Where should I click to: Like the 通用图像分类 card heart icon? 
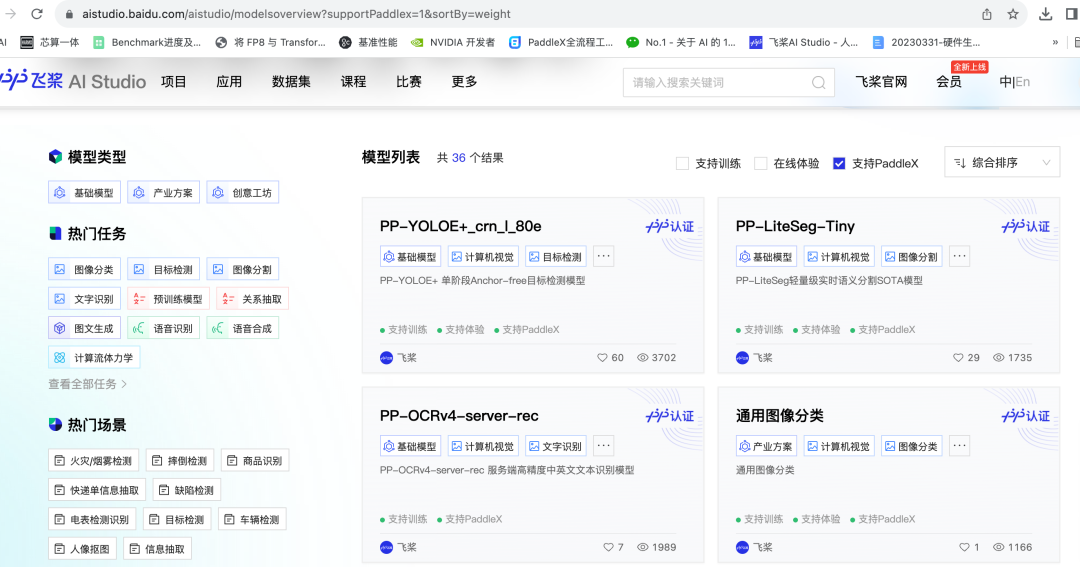click(x=964, y=547)
